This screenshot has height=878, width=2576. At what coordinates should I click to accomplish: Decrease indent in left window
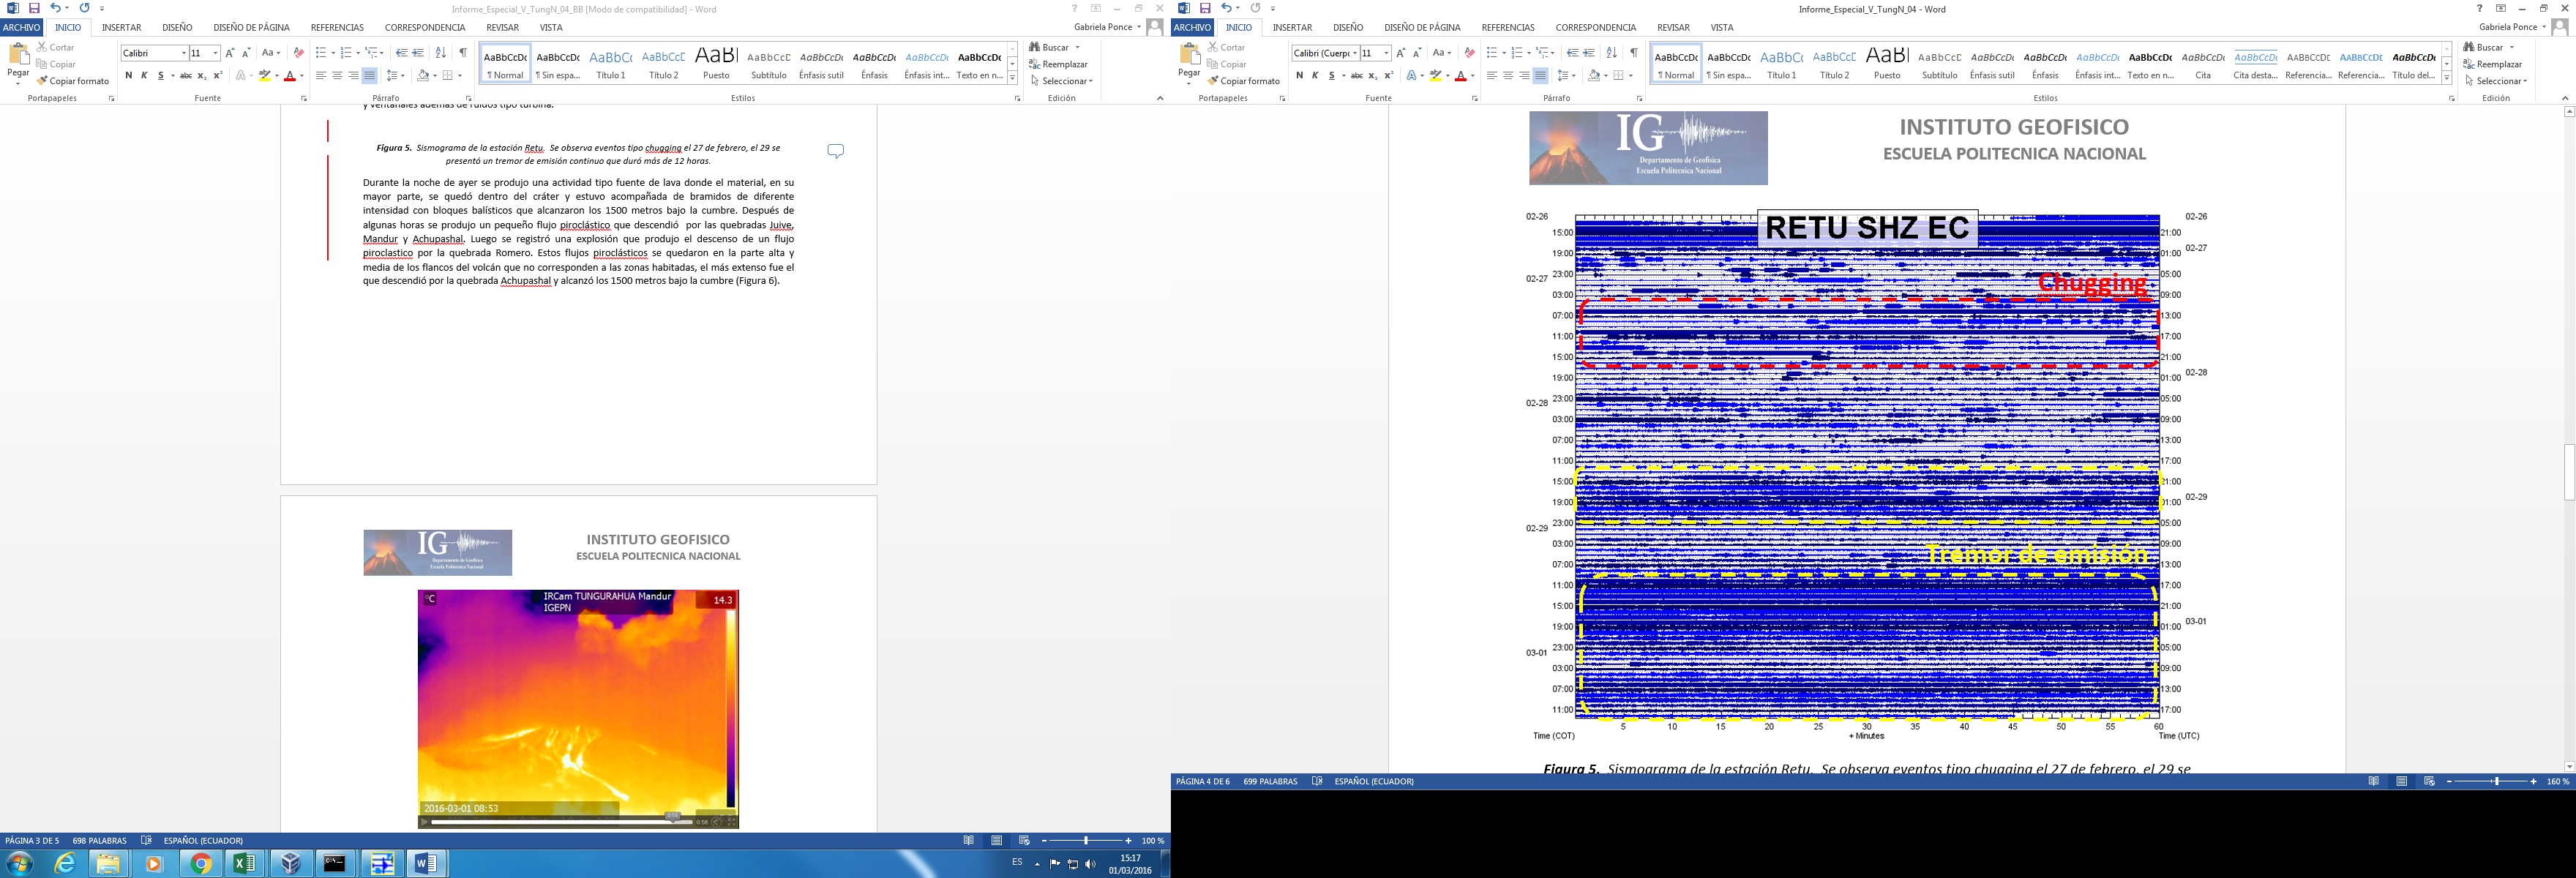click(x=402, y=53)
